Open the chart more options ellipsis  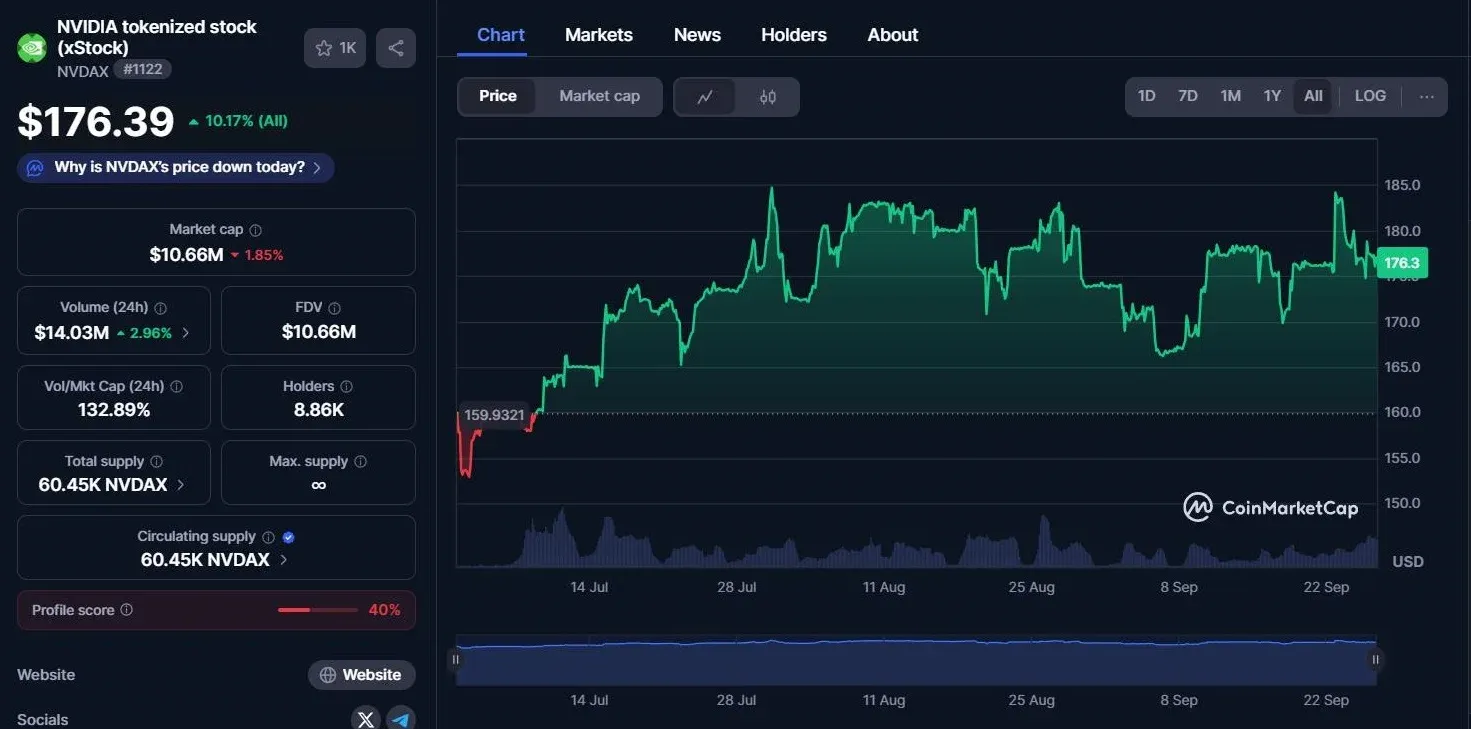point(1427,97)
